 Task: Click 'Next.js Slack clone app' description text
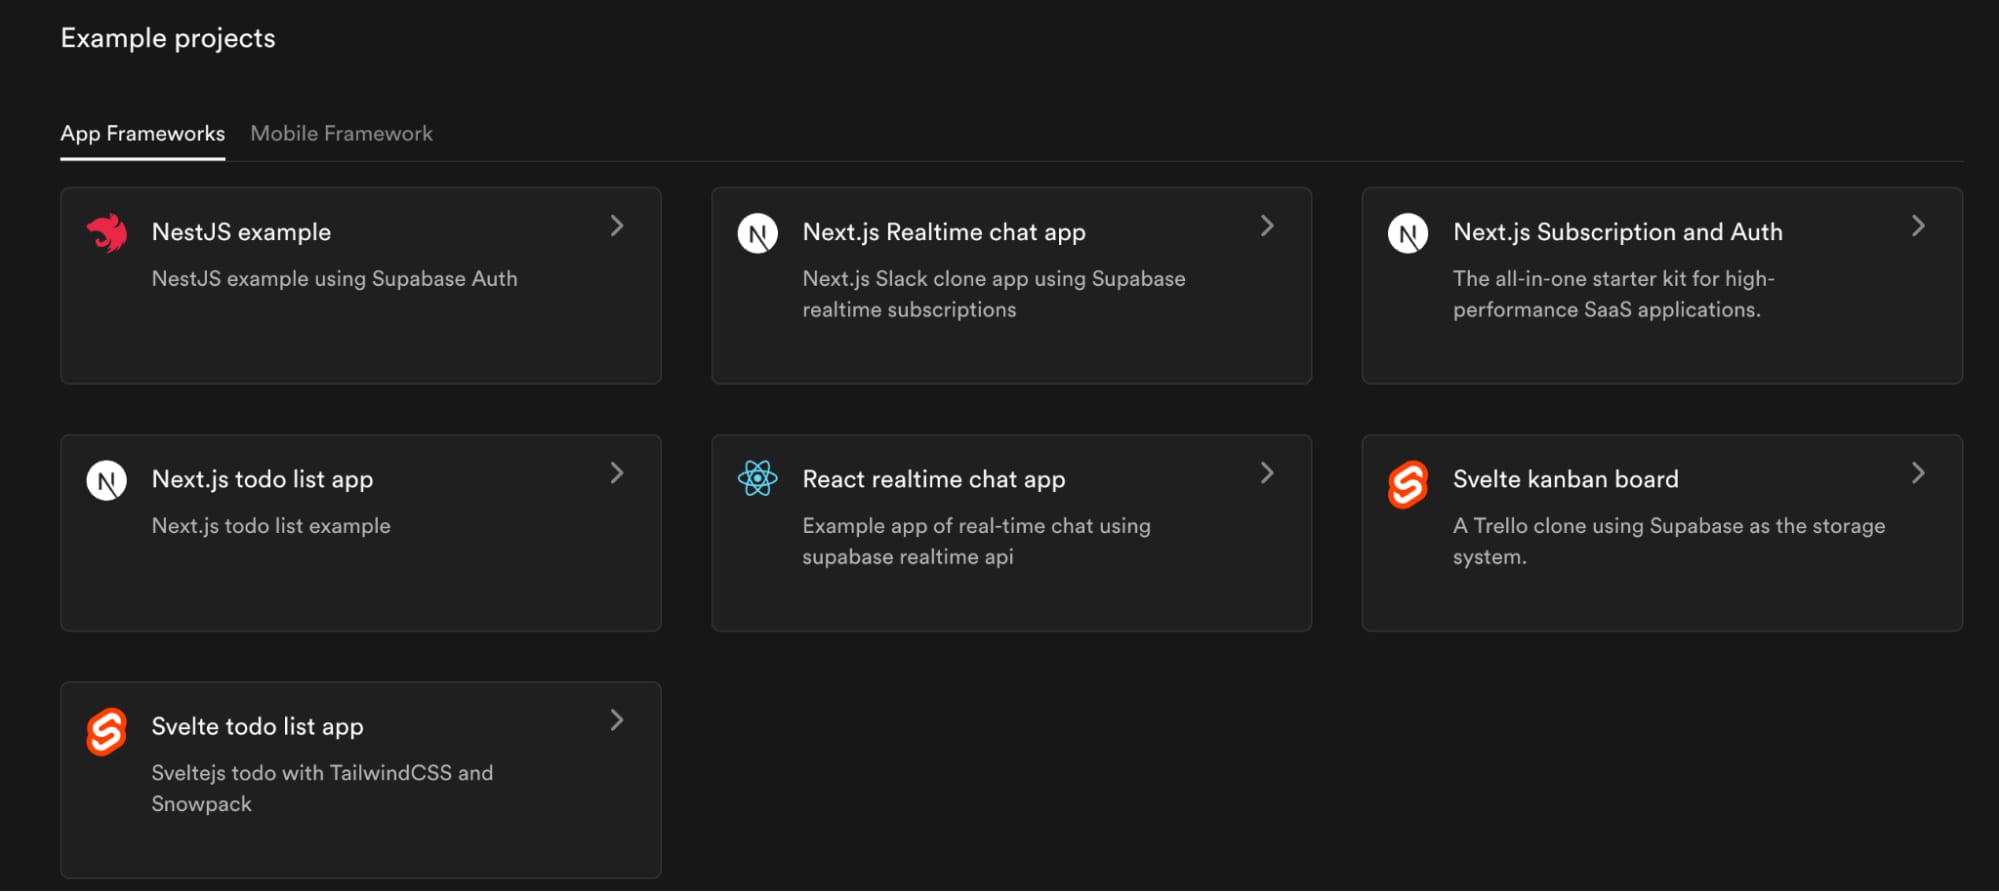(994, 294)
